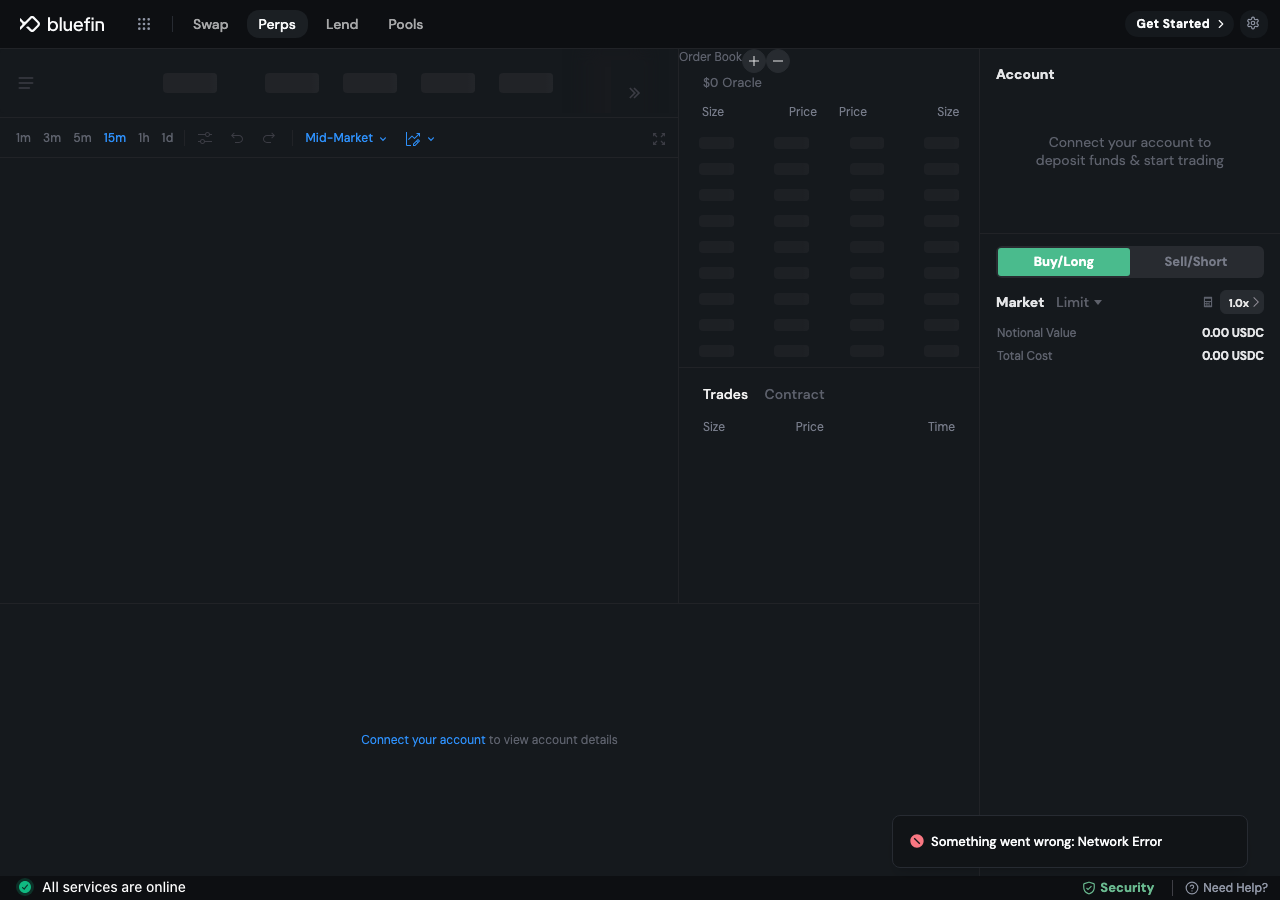
Task: Open chart indicator settings icon
Action: (205, 138)
